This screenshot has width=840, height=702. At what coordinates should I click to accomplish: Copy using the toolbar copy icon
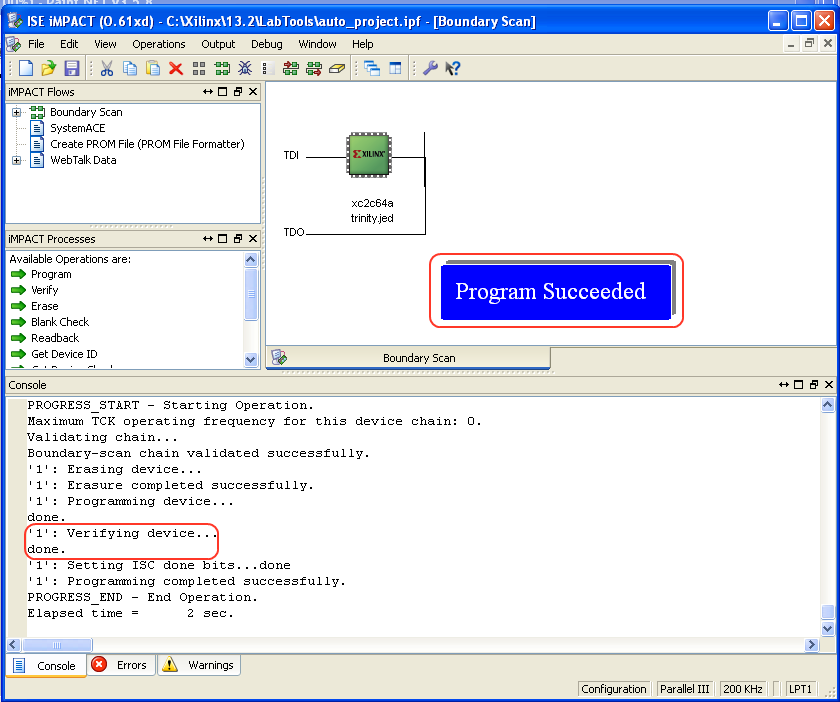[130, 68]
